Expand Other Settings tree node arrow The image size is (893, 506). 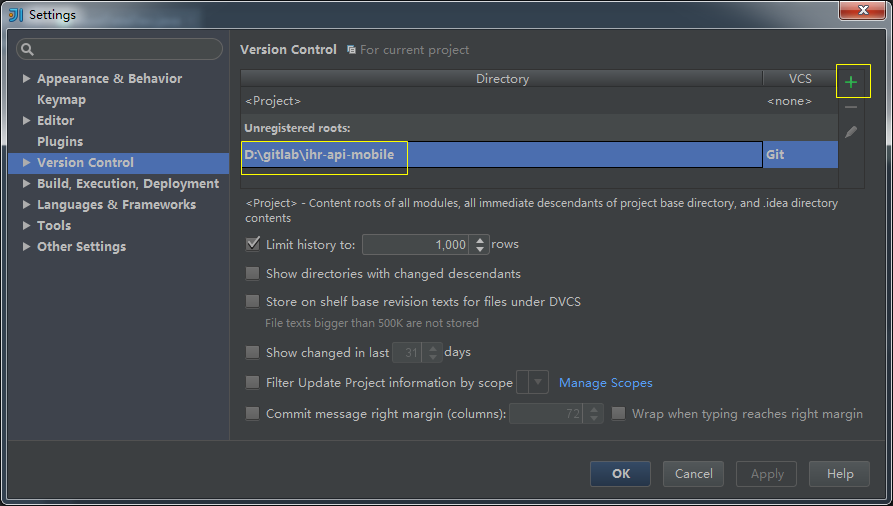point(26,246)
